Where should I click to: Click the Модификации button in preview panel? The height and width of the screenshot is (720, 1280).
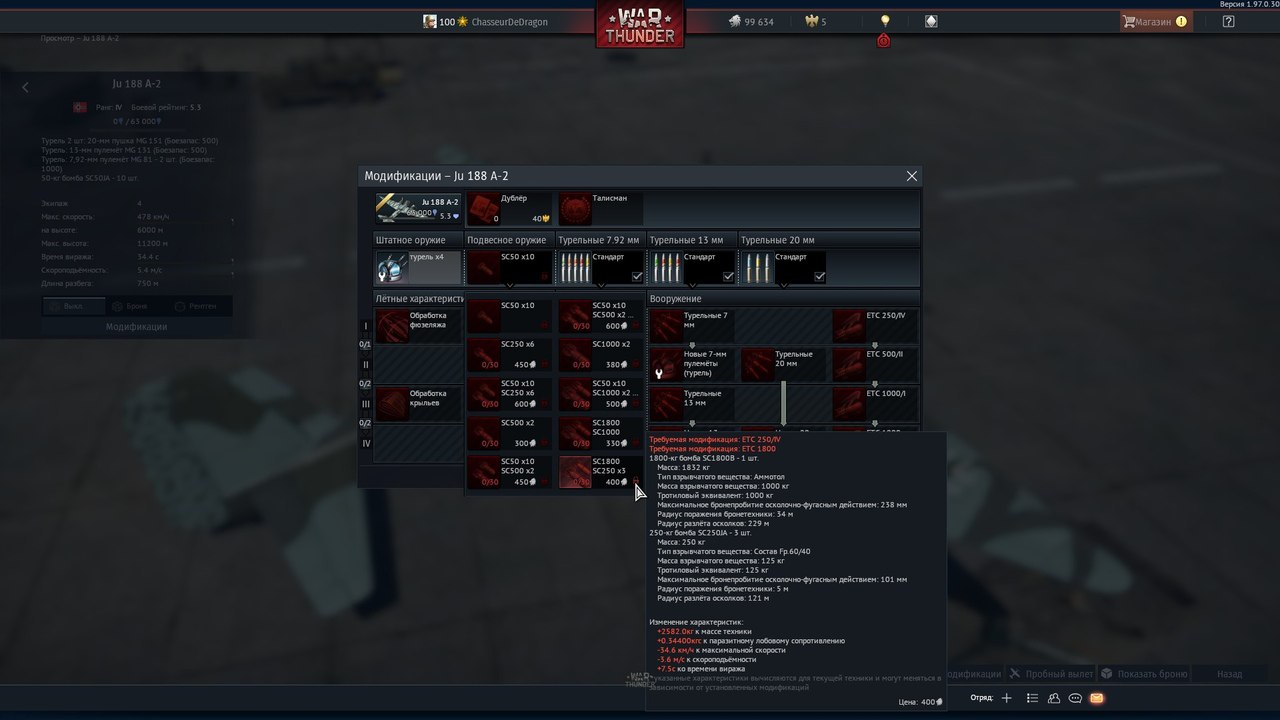(x=136, y=327)
